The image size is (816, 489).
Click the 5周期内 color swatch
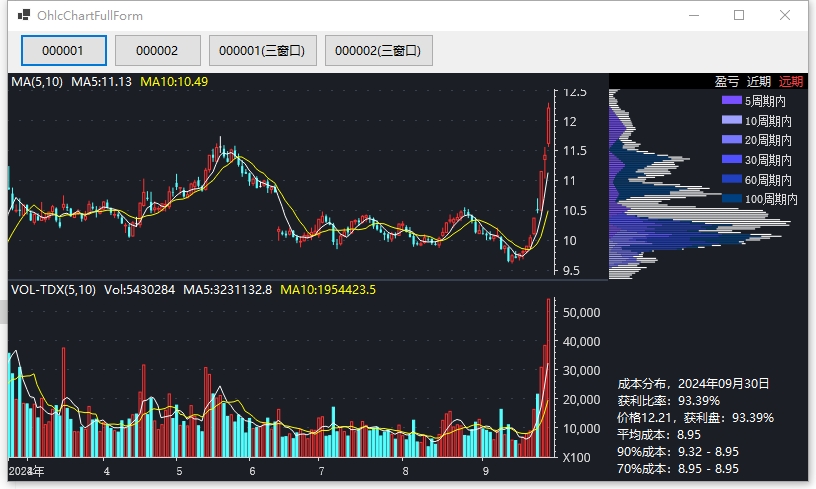tap(732, 100)
